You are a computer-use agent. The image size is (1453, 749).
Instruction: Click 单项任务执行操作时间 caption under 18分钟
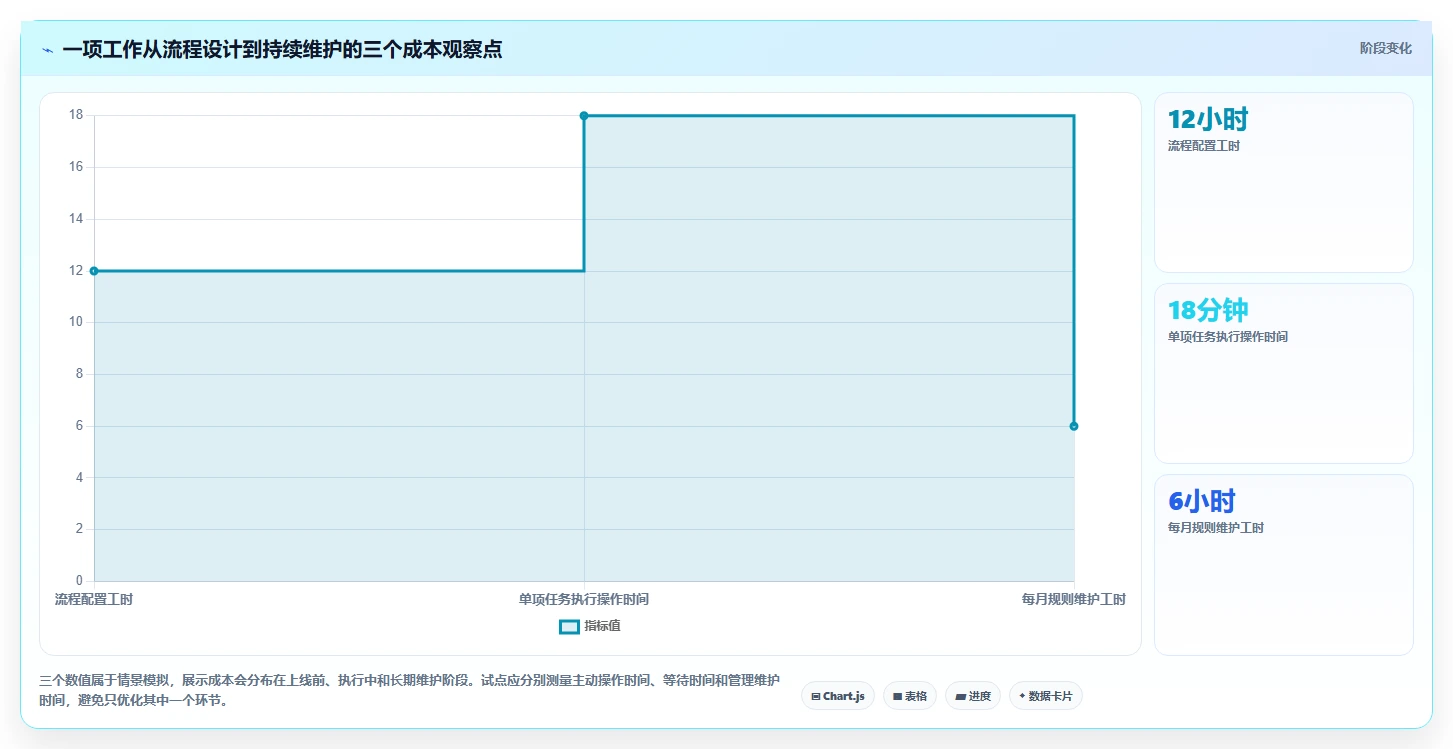coord(1228,337)
